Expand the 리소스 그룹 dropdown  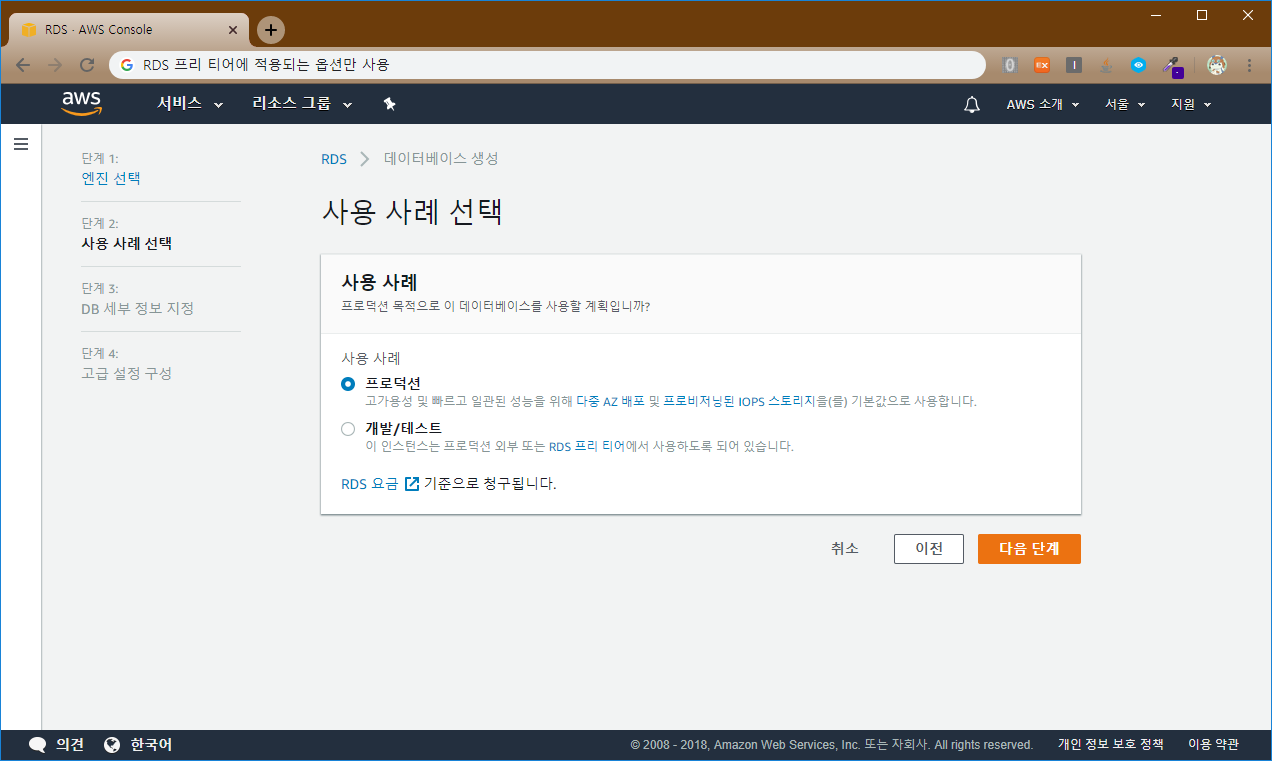302,104
